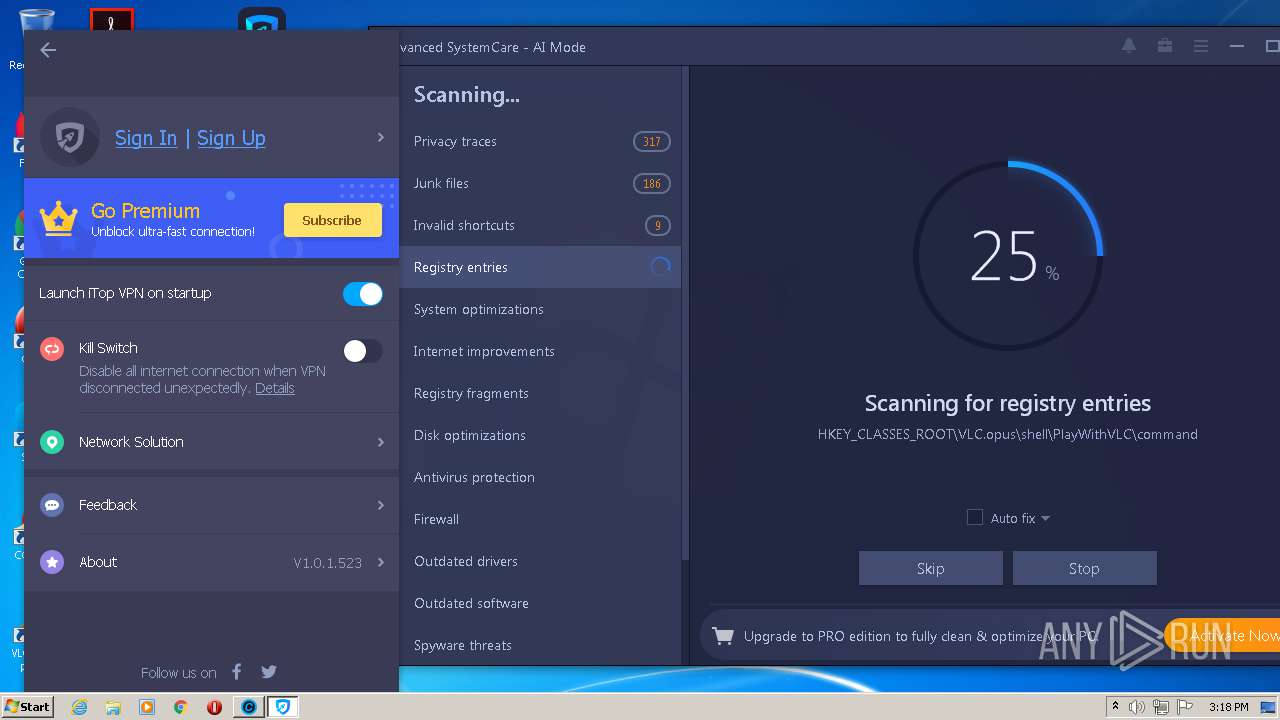Screen dimensions: 1280x720
Task: Open Internet Explorer from the taskbar
Action: [80, 707]
